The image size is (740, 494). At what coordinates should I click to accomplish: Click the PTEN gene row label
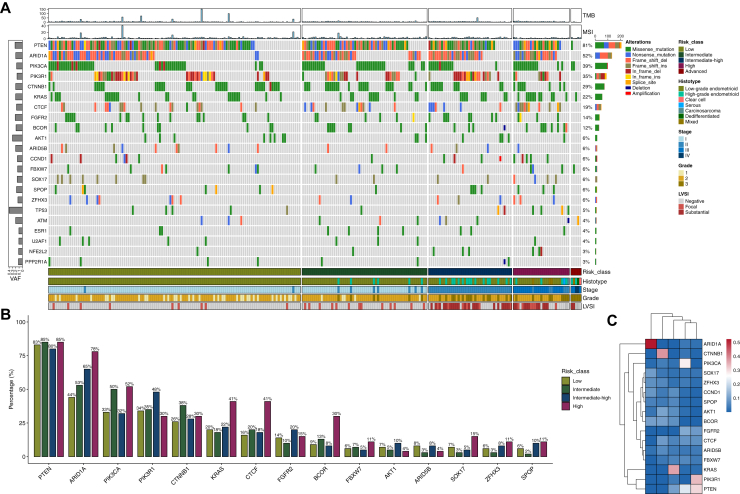(40, 45)
